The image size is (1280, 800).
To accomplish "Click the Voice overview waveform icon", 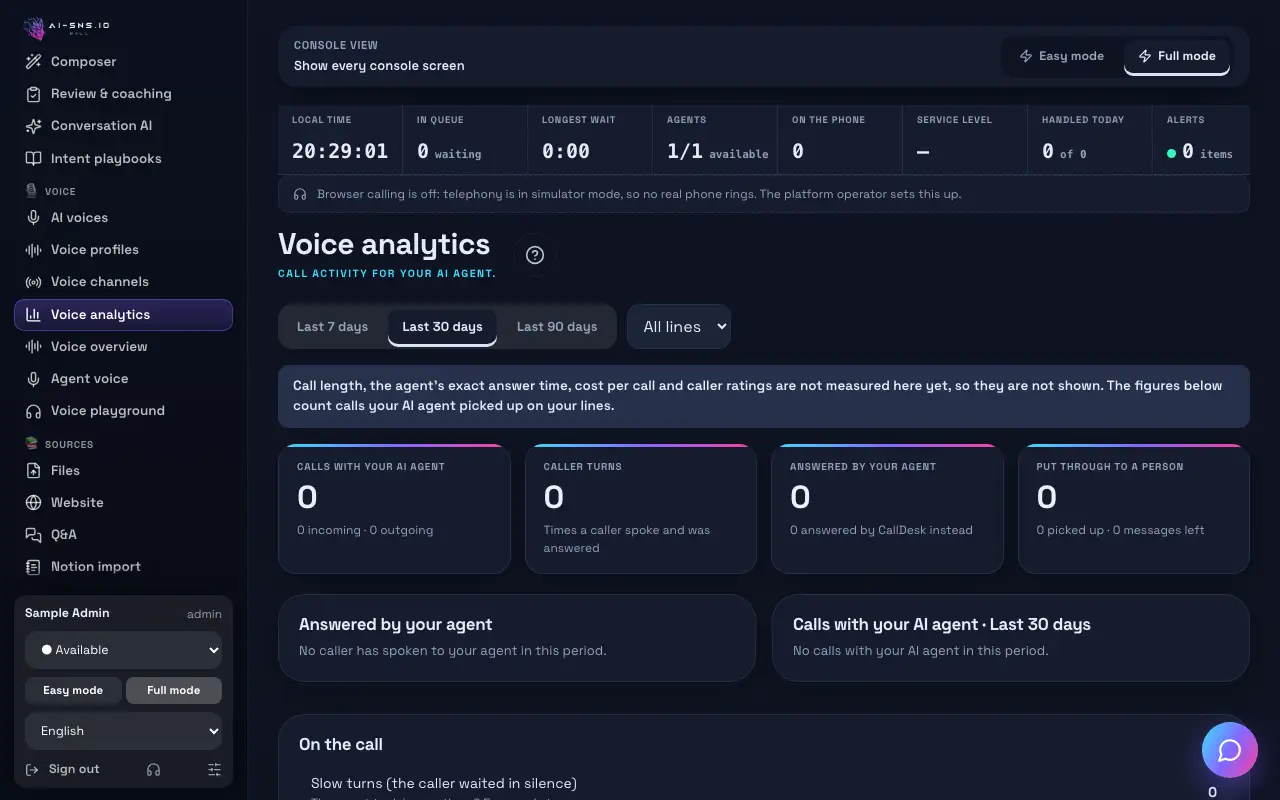I will [33, 347].
